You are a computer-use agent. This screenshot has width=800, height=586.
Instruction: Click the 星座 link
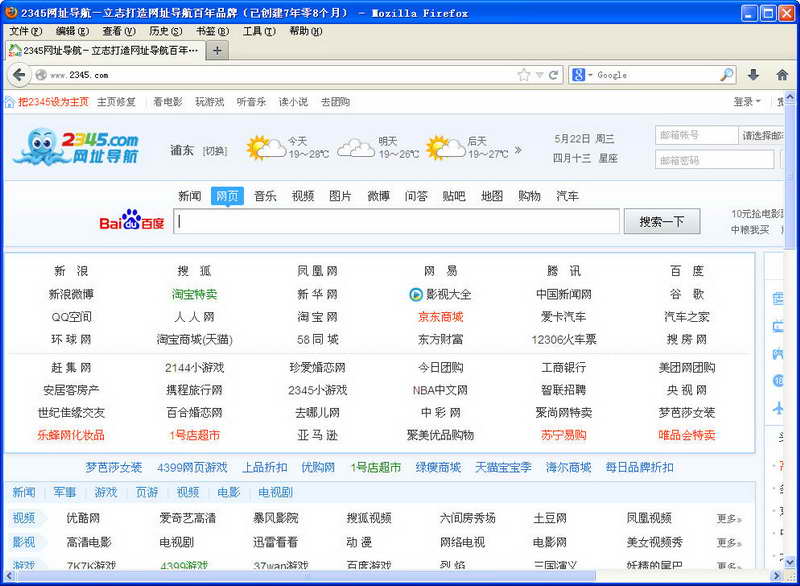[608, 158]
